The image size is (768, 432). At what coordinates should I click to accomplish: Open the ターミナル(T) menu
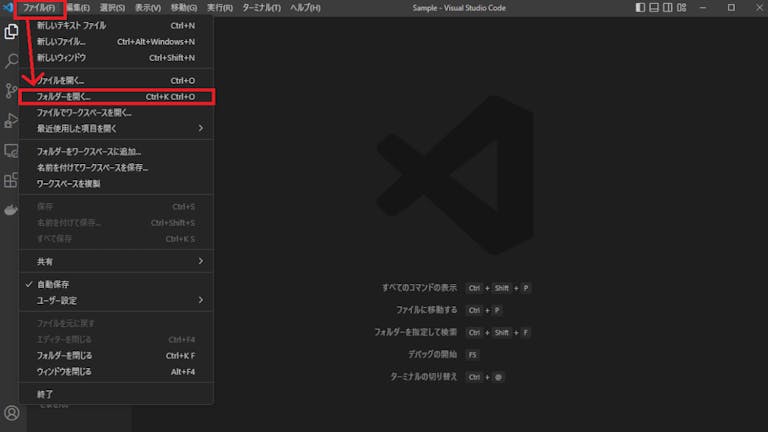tap(262, 8)
